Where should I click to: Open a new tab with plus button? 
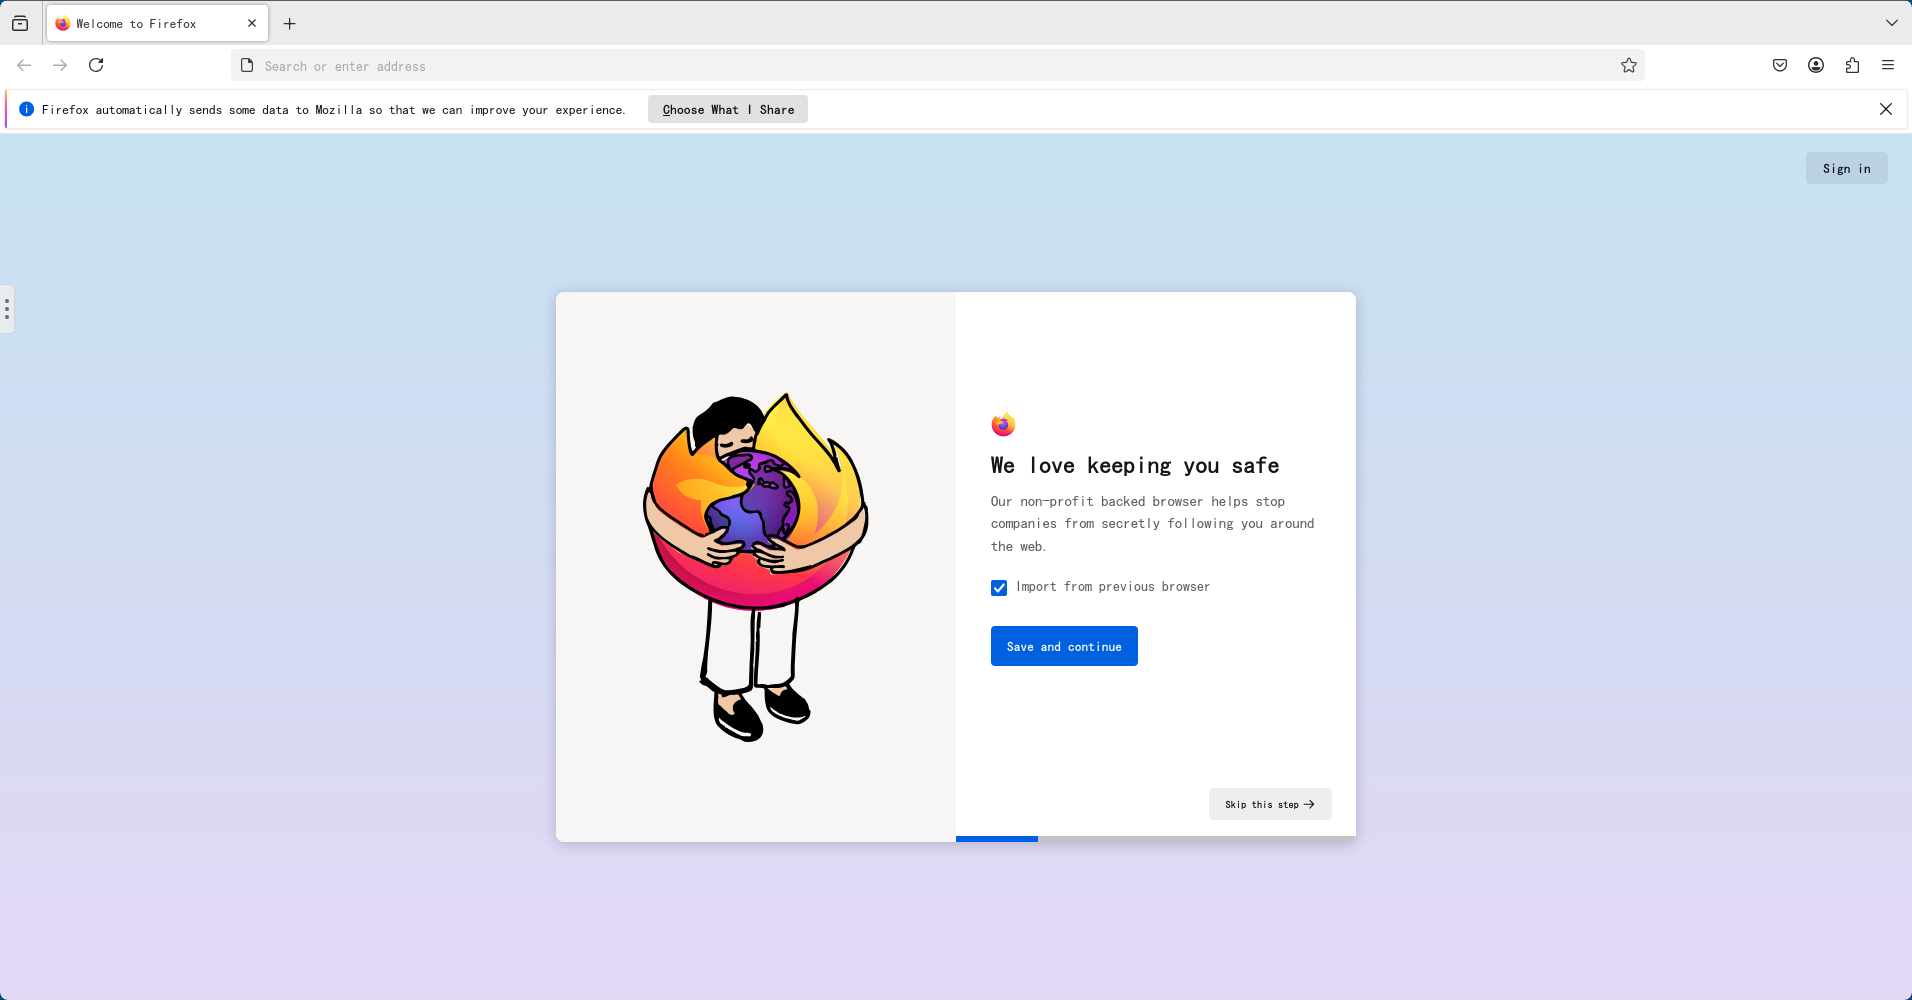290,23
